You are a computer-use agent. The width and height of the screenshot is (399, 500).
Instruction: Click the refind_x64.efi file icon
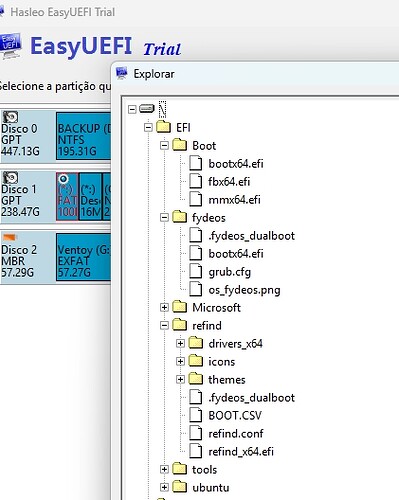[x=196, y=451]
